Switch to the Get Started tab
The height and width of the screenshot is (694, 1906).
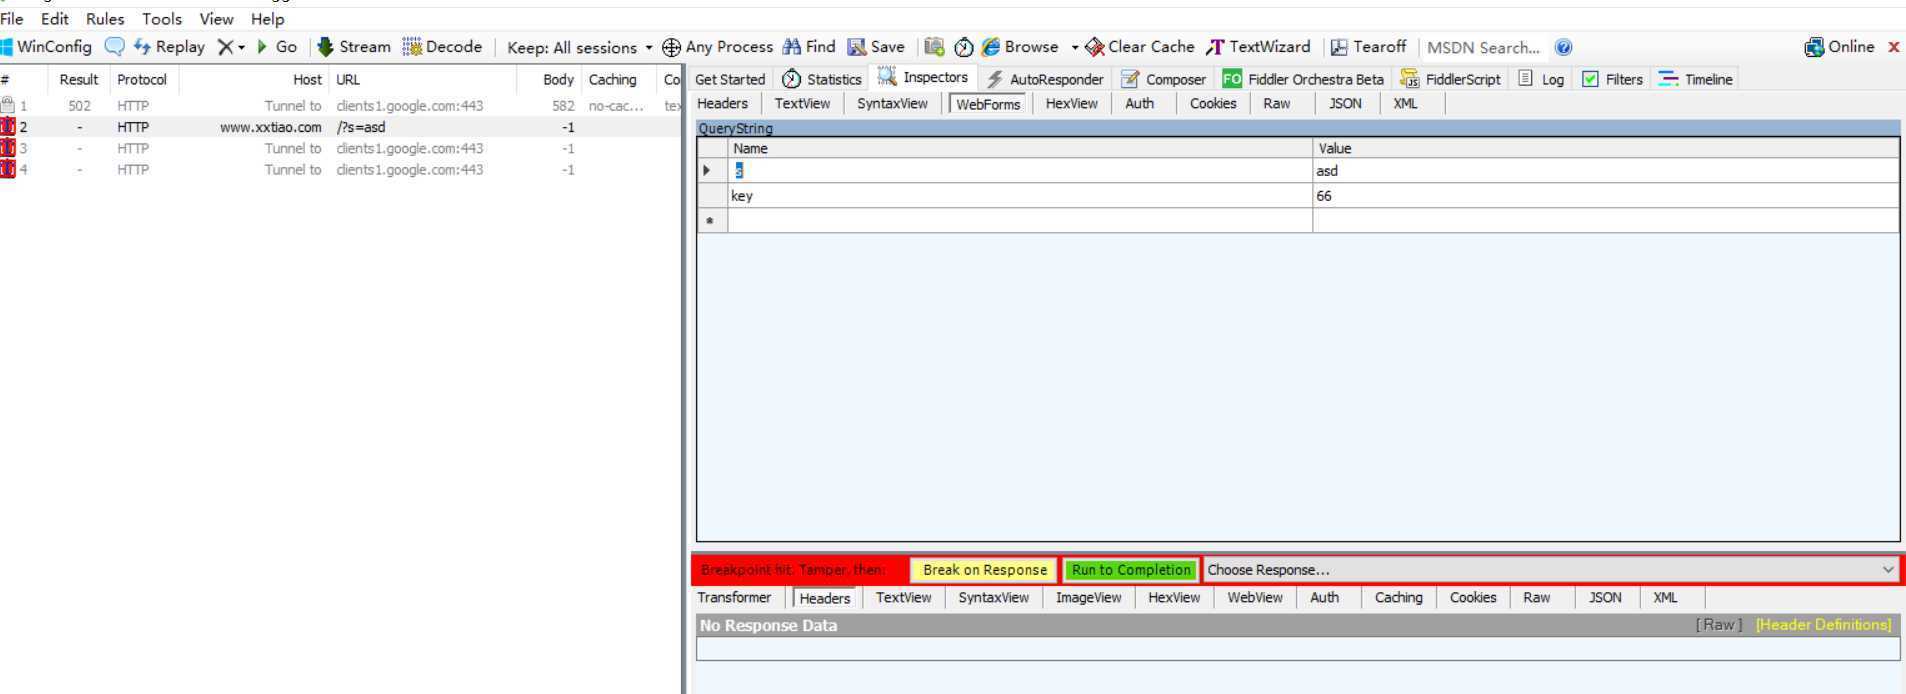730,79
